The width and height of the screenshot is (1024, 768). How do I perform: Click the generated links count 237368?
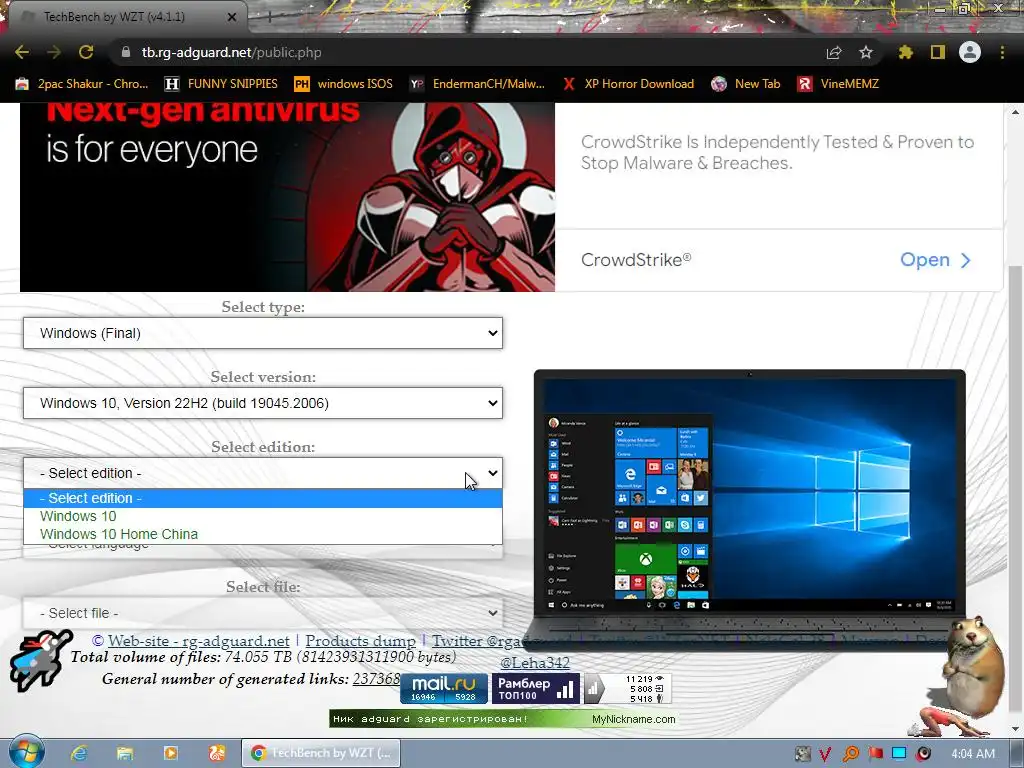coord(376,679)
